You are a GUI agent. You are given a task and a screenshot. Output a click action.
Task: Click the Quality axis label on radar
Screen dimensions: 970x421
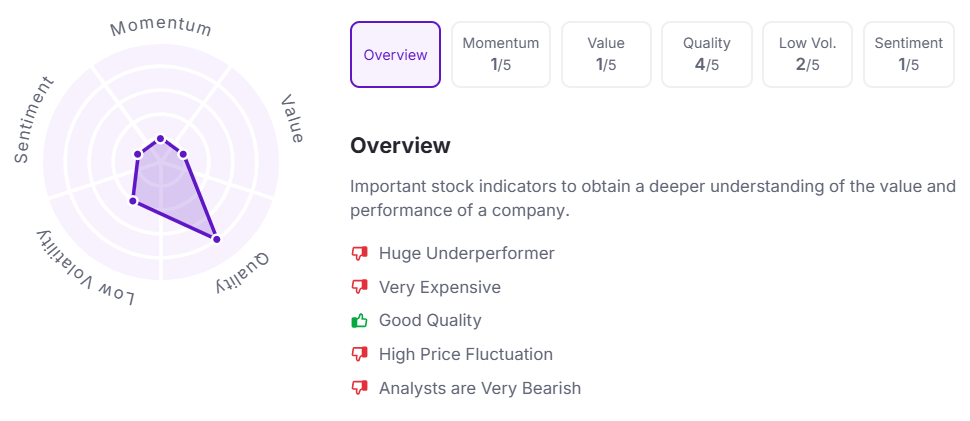coord(243,272)
